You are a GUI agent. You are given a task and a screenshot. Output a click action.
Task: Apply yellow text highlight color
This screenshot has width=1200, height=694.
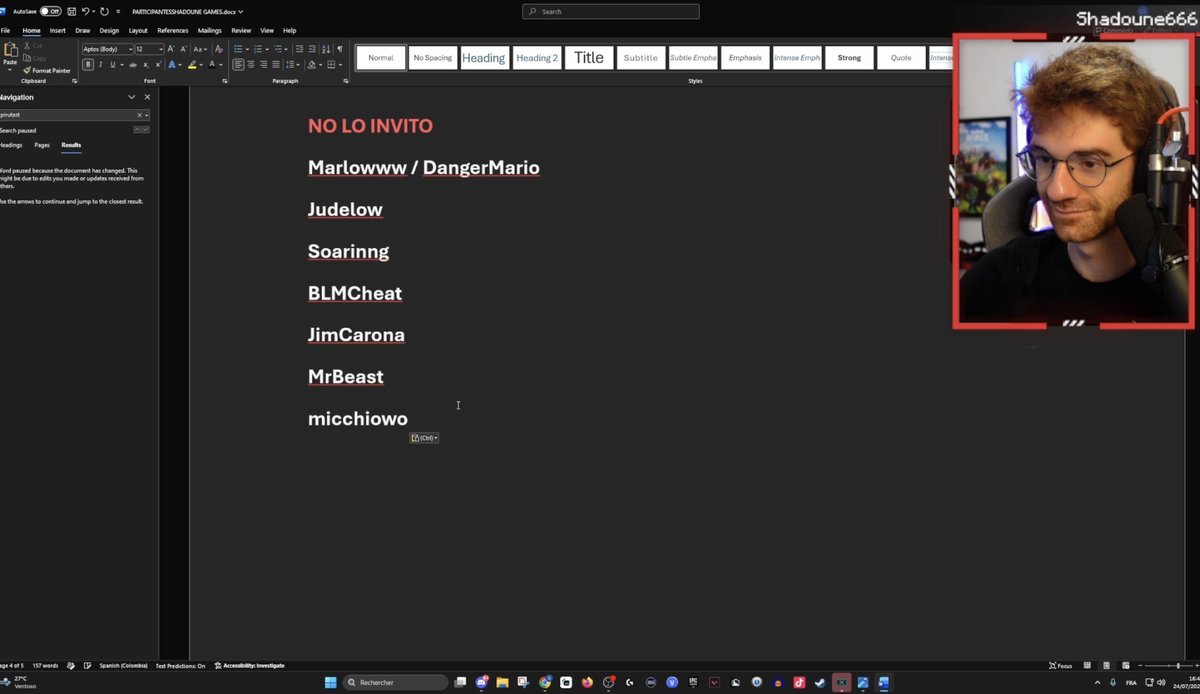[x=192, y=64]
